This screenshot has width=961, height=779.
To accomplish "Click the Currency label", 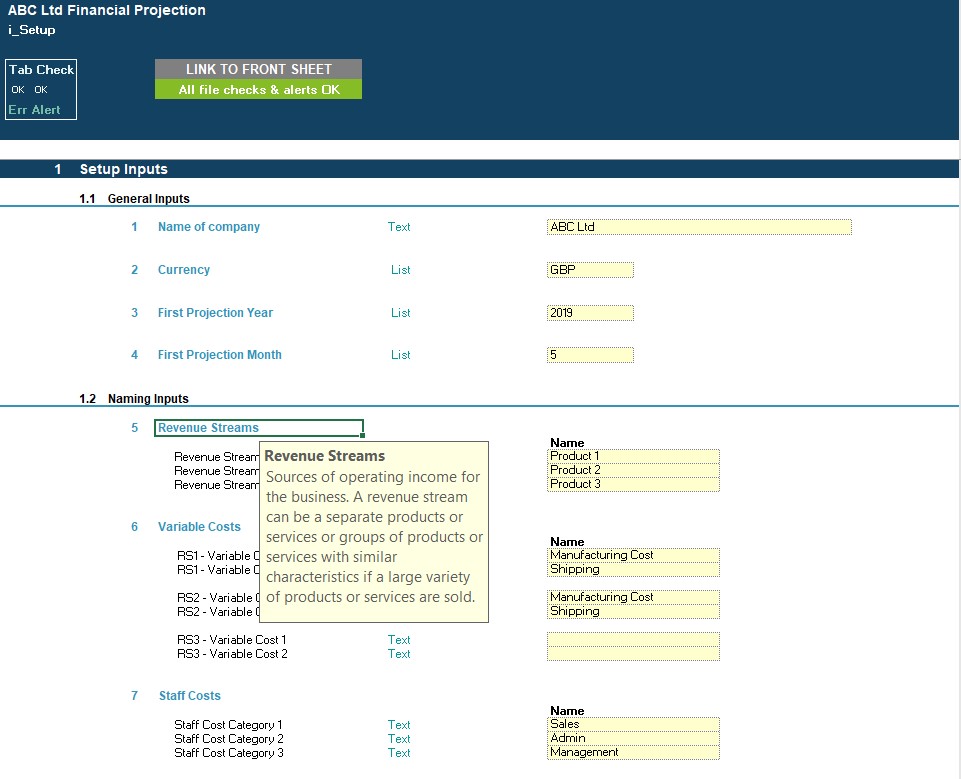I will point(184,270).
